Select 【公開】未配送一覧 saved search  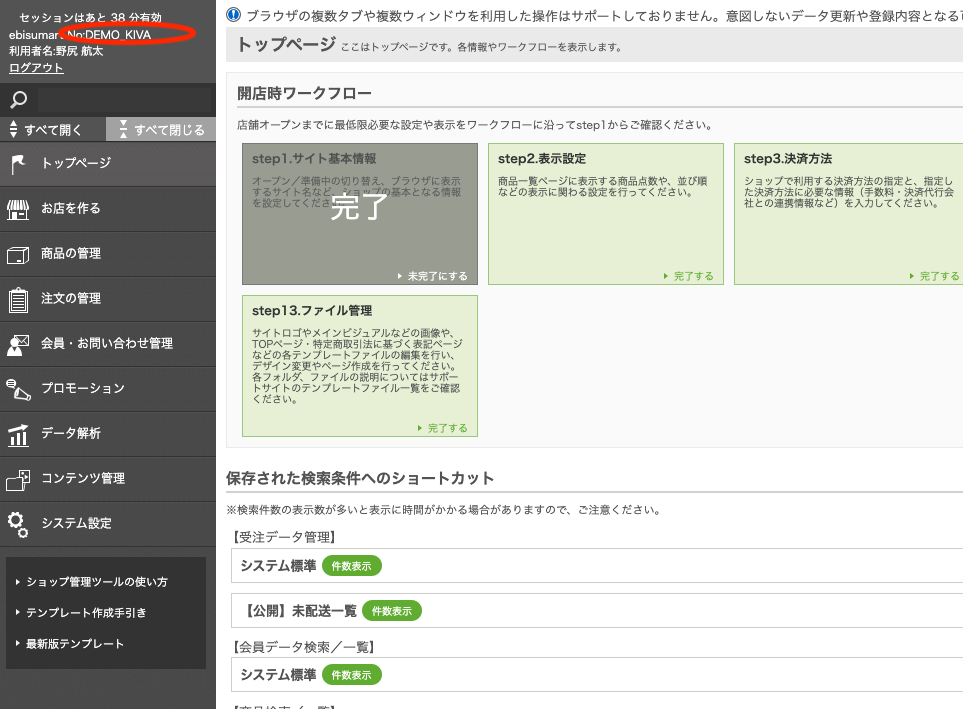299,611
